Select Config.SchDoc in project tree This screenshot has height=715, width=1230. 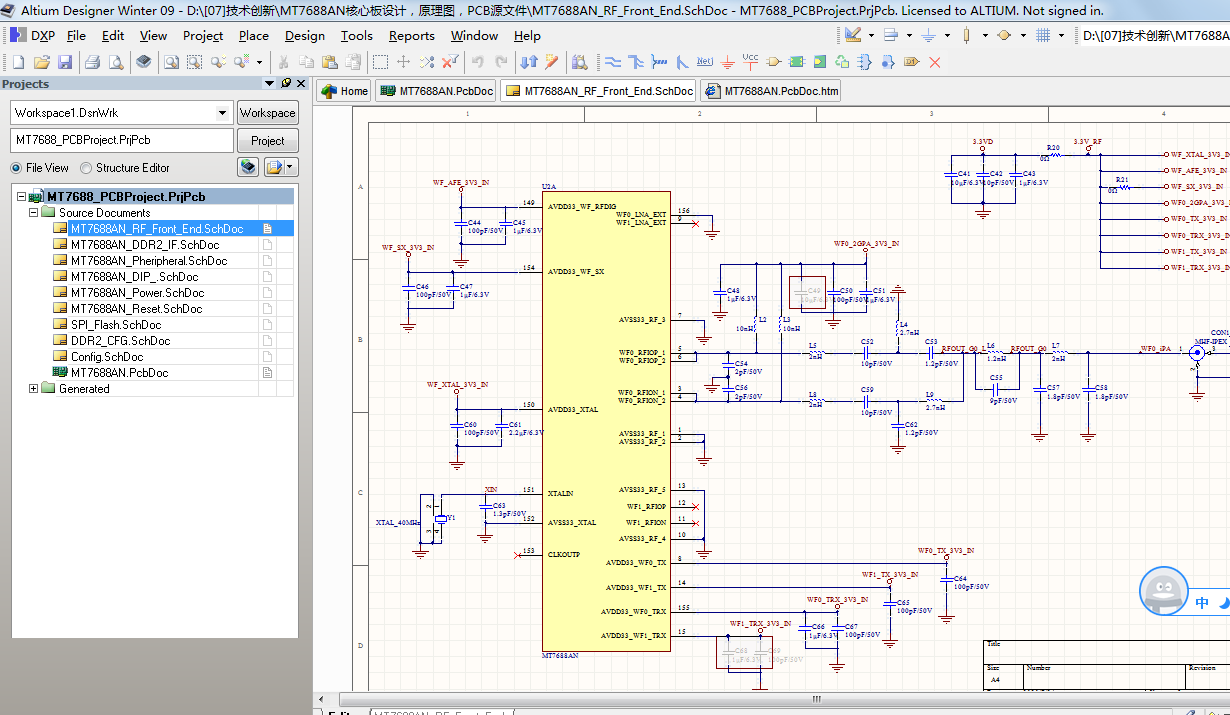106,357
